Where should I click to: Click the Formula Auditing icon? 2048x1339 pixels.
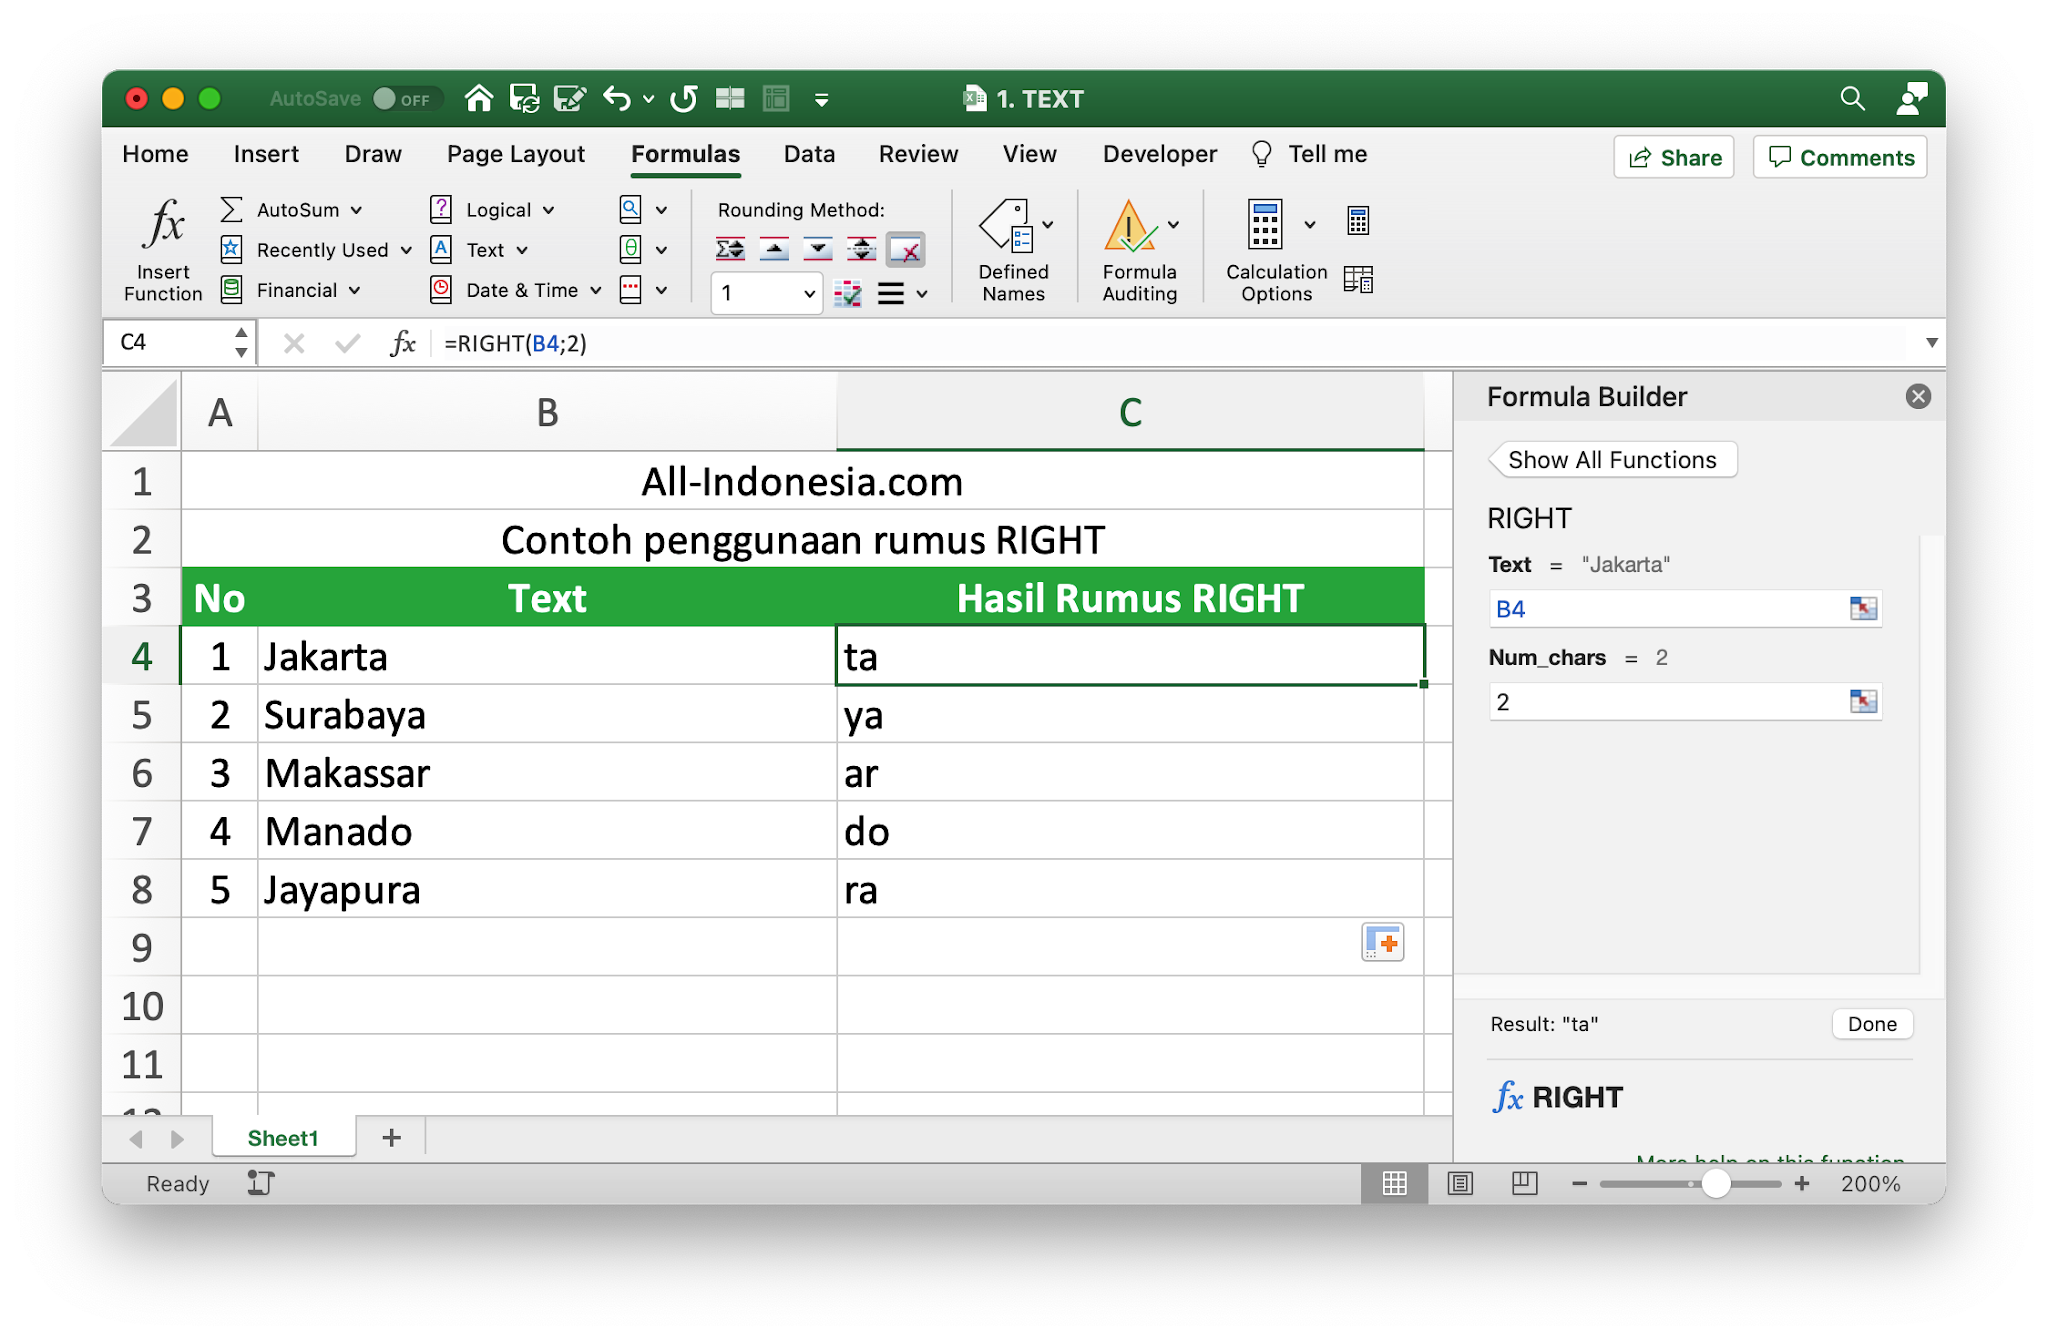point(1130,226)
